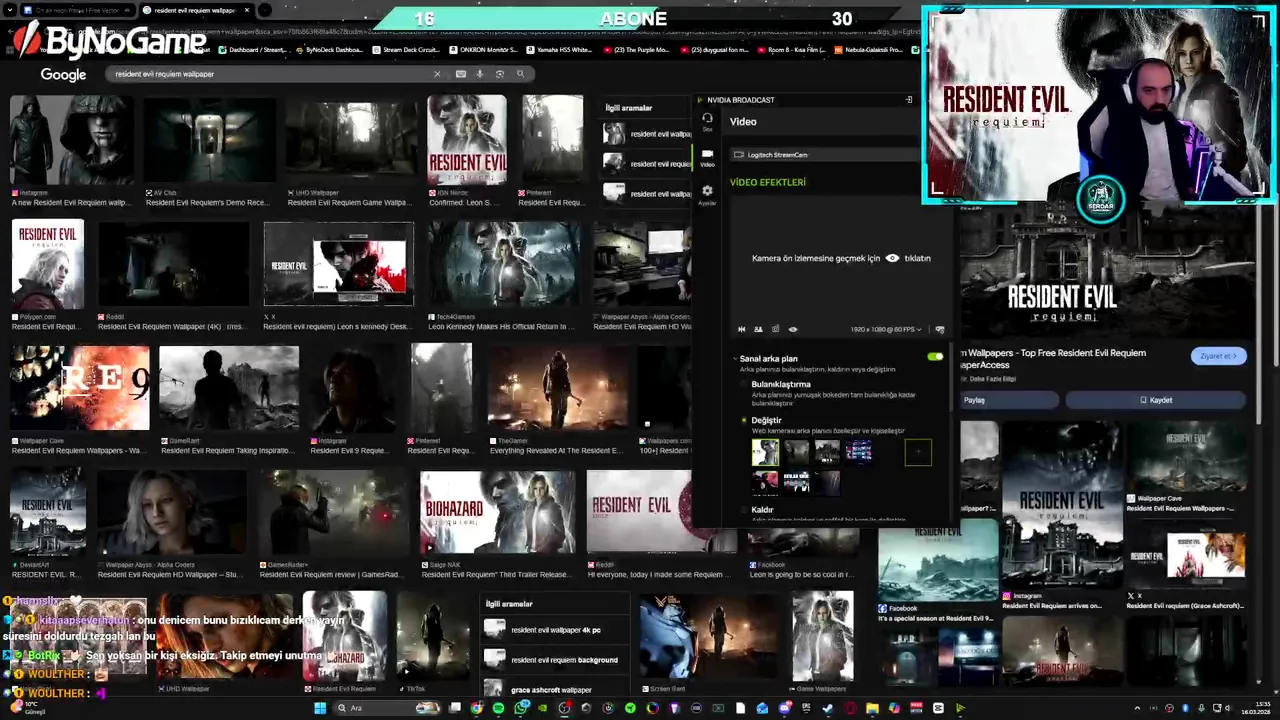
Task: Click the small eye icon in preview toolbar
Action: pos(793,329)
